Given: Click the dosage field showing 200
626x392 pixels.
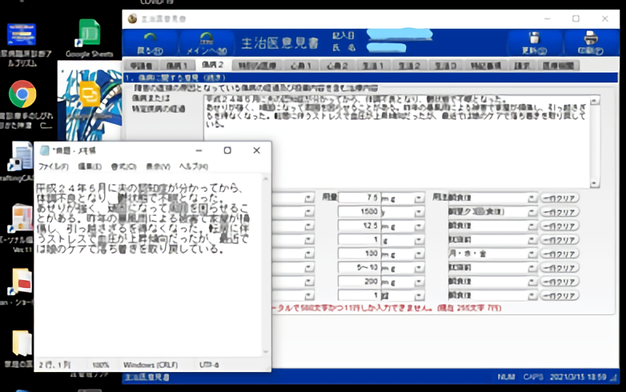Looking at the screenshot, I should tap(359, 282).
